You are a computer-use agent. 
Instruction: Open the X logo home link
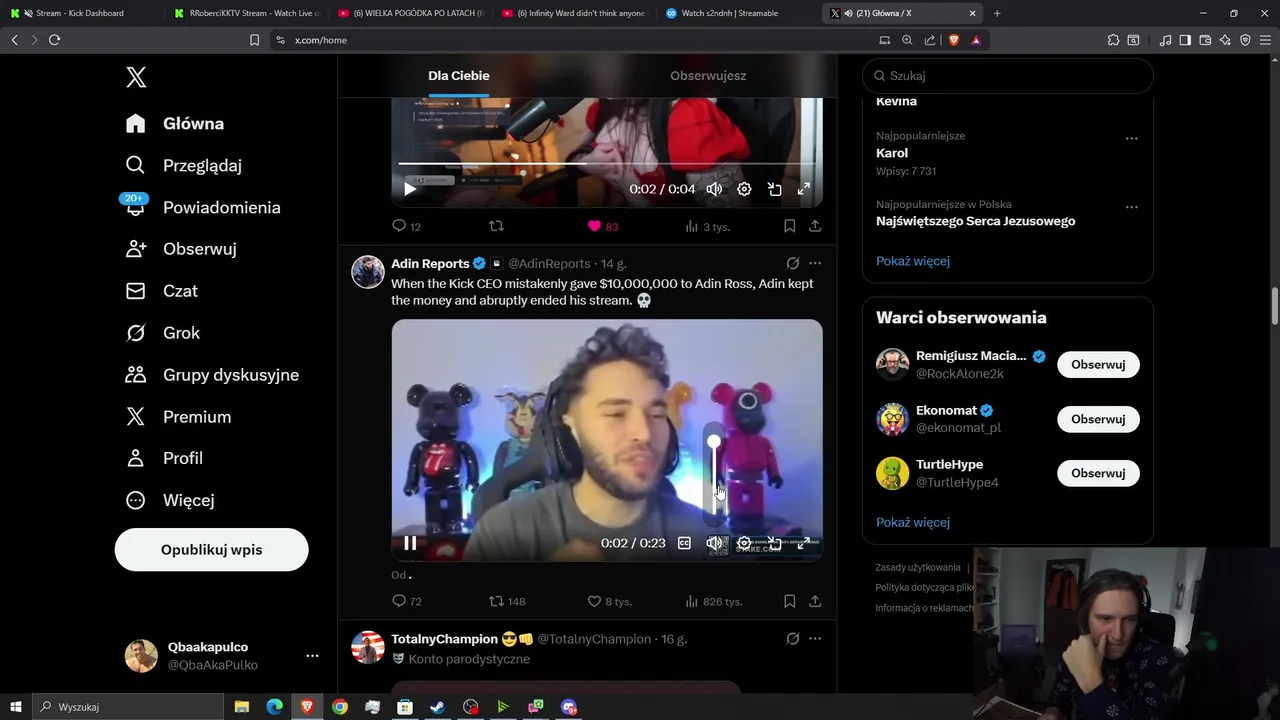click(x=136, y=77)
